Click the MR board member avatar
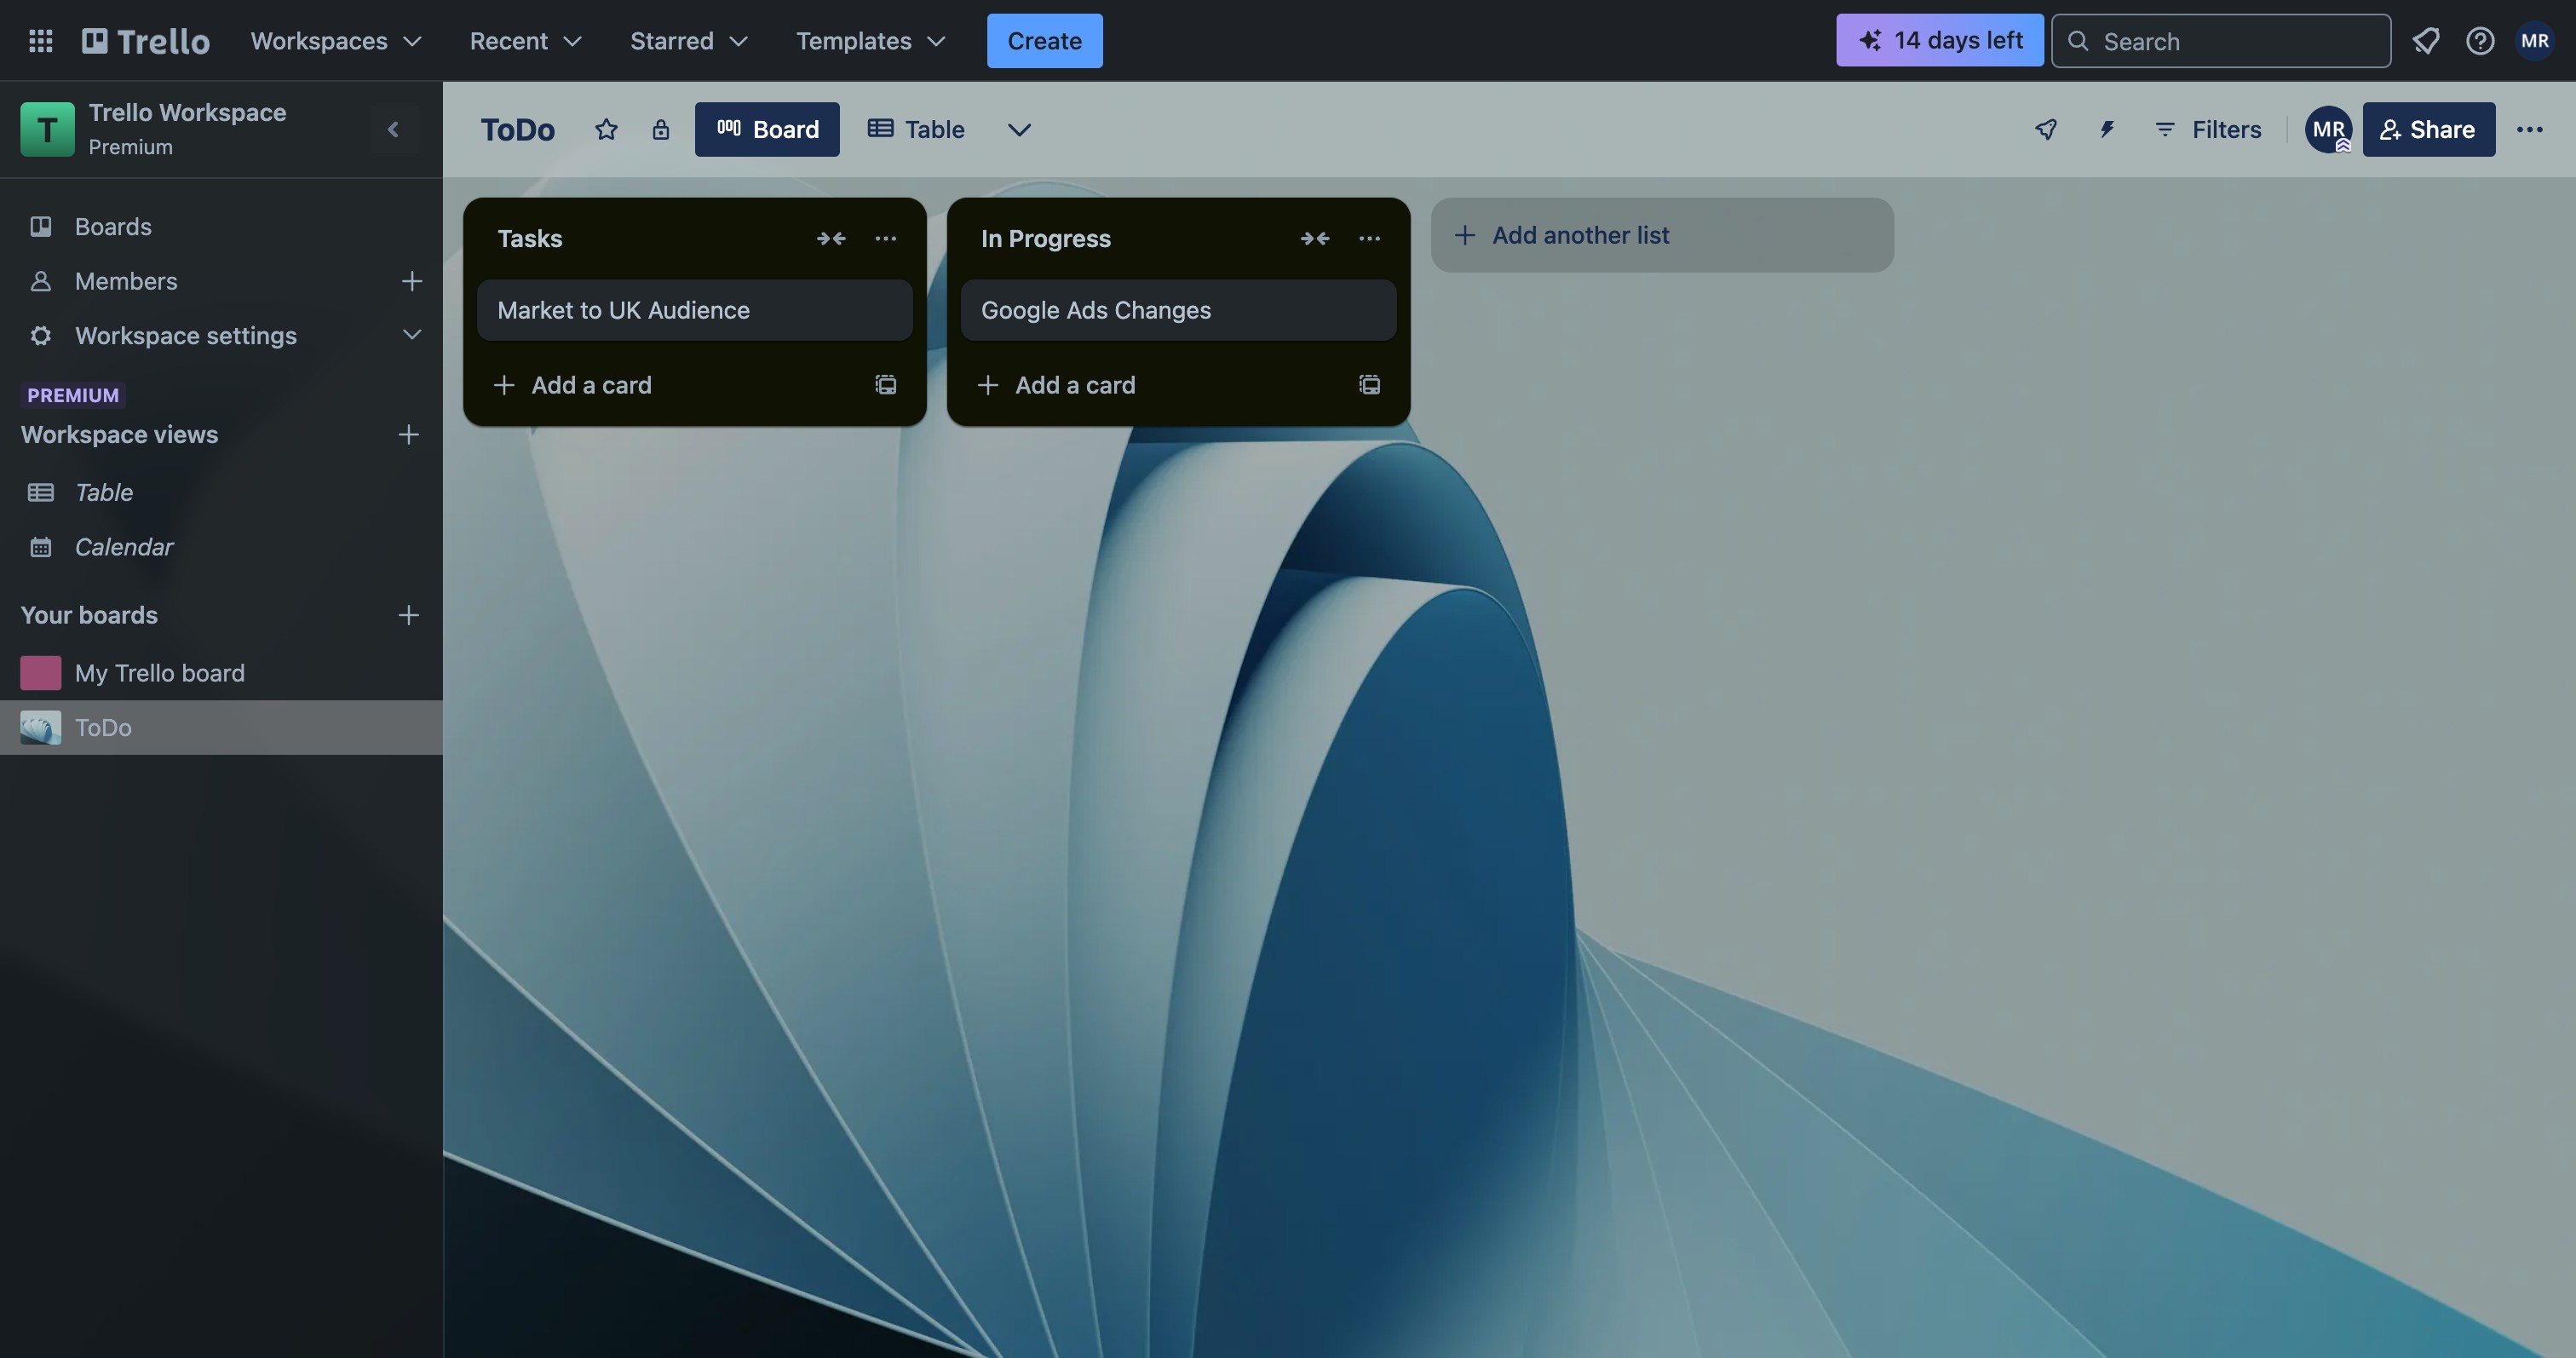Screen dimensions: 2576x1358 click(x=2328, y=129)
